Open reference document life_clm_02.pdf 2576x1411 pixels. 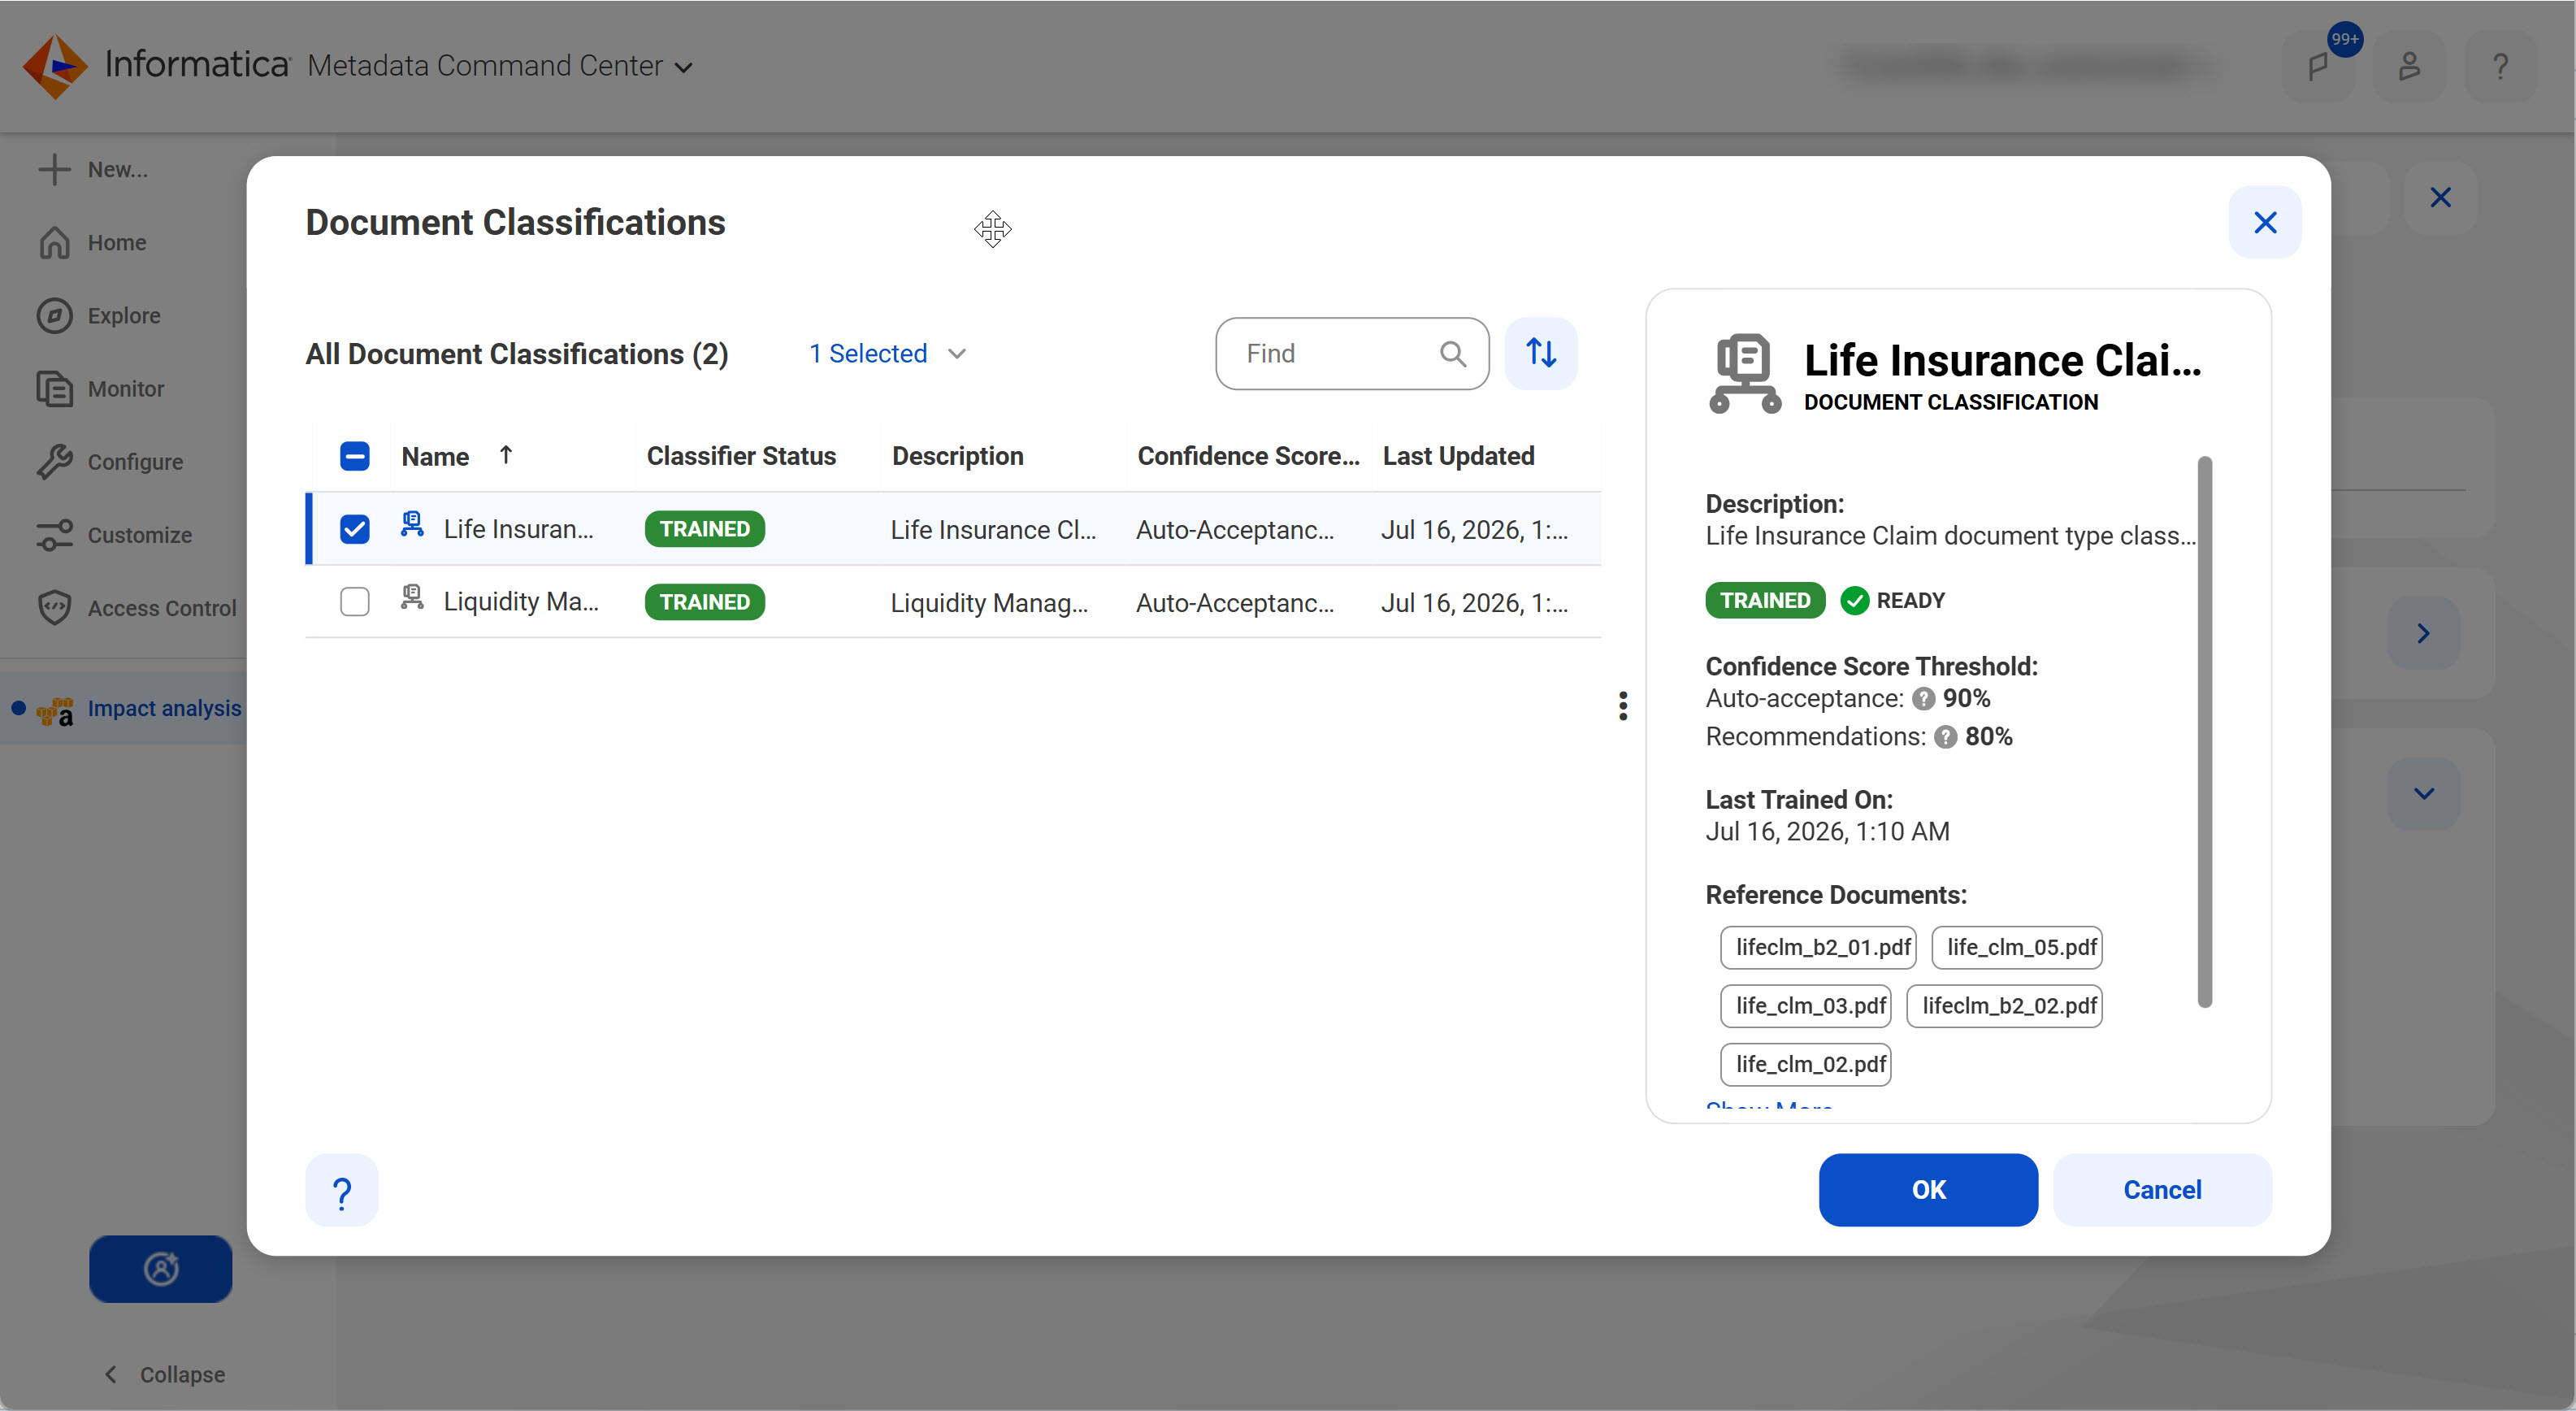[x=1805, y=1063]
